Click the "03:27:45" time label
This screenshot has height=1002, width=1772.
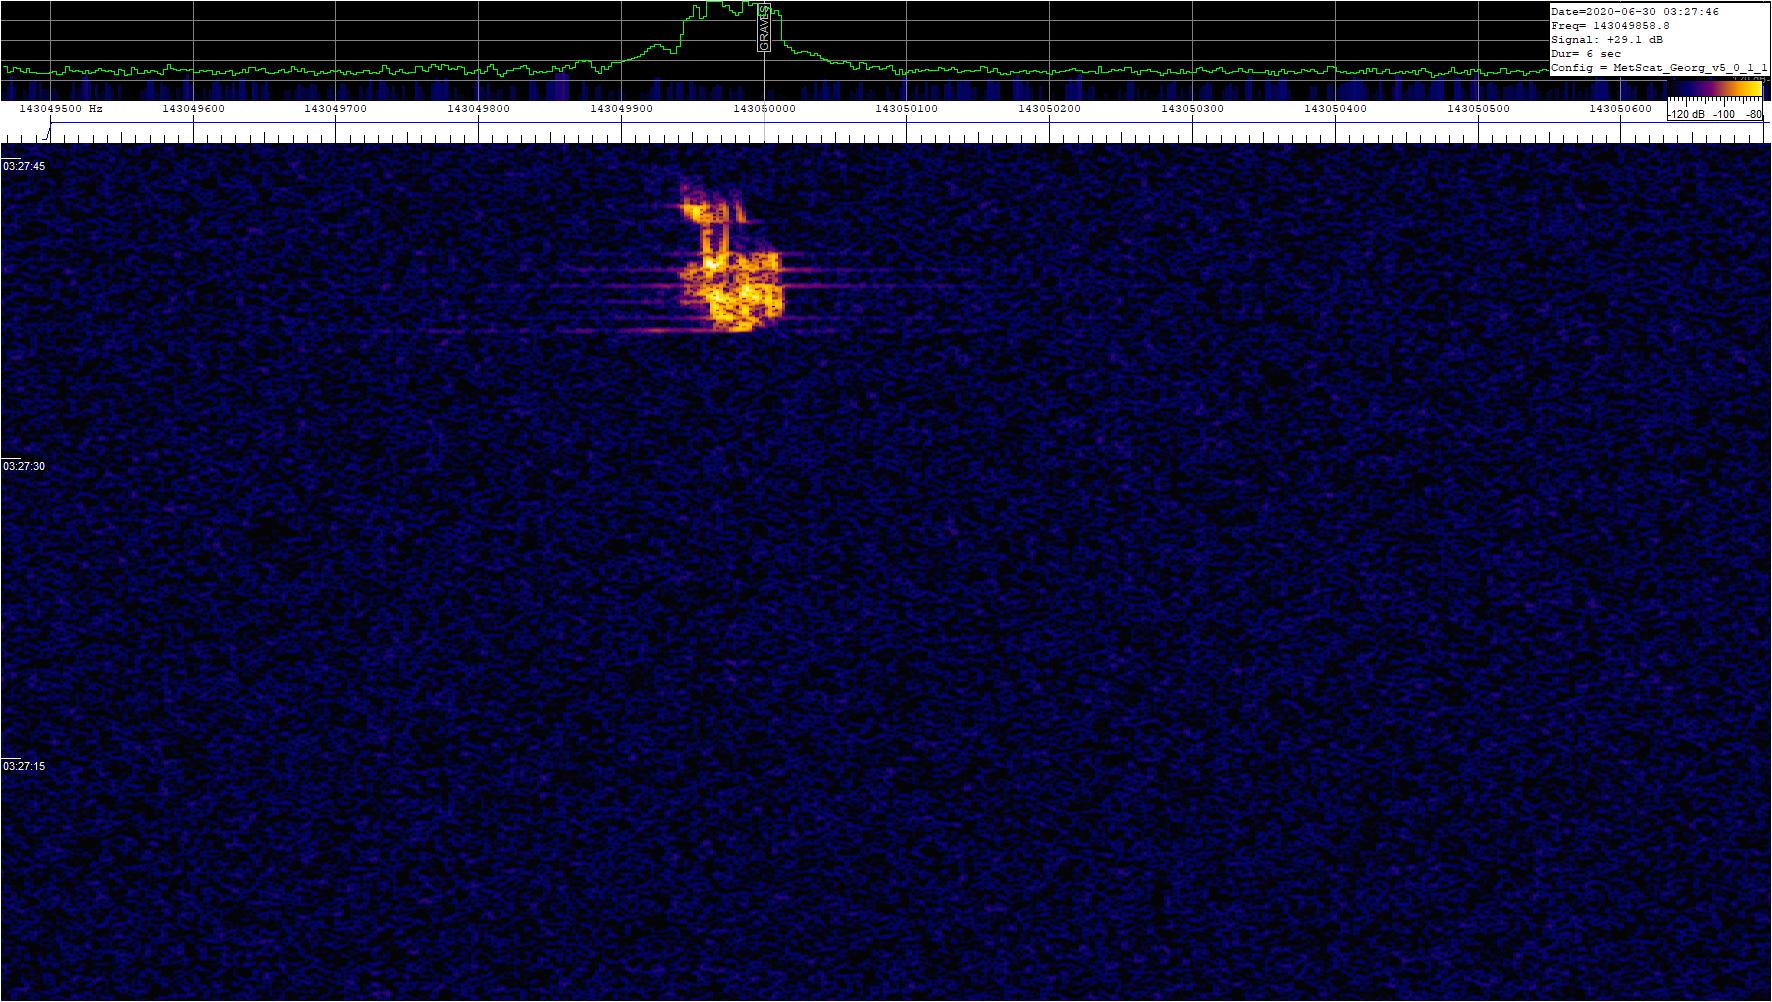24,166
